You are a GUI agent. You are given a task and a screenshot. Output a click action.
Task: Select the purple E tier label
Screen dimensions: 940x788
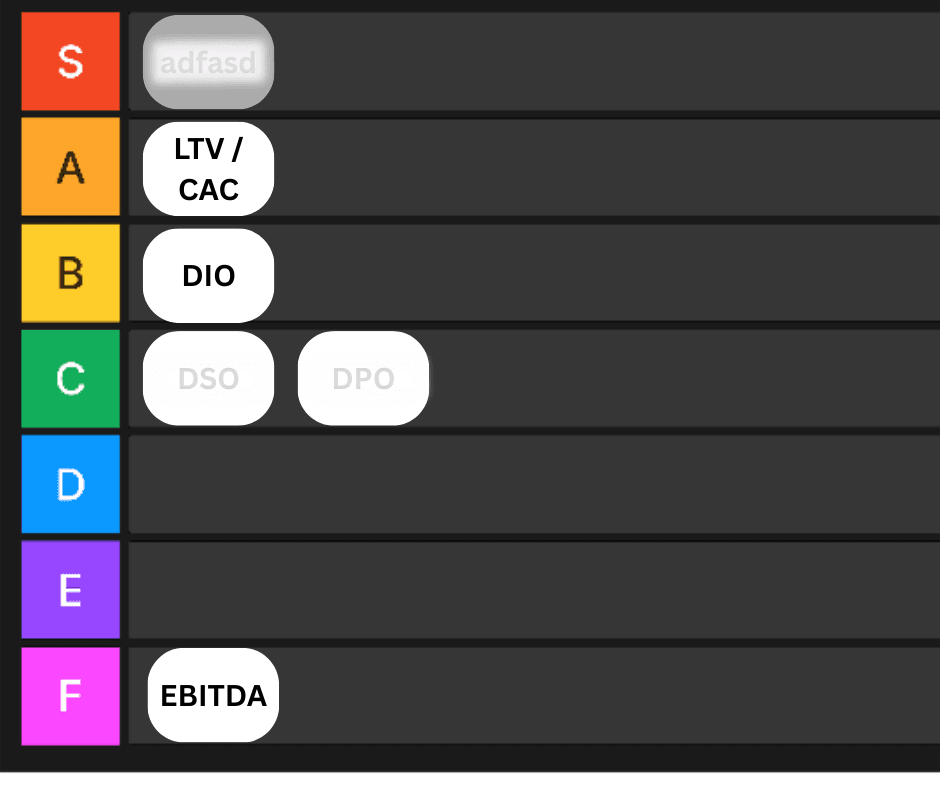pyautogui.click(x=71, y=591)
